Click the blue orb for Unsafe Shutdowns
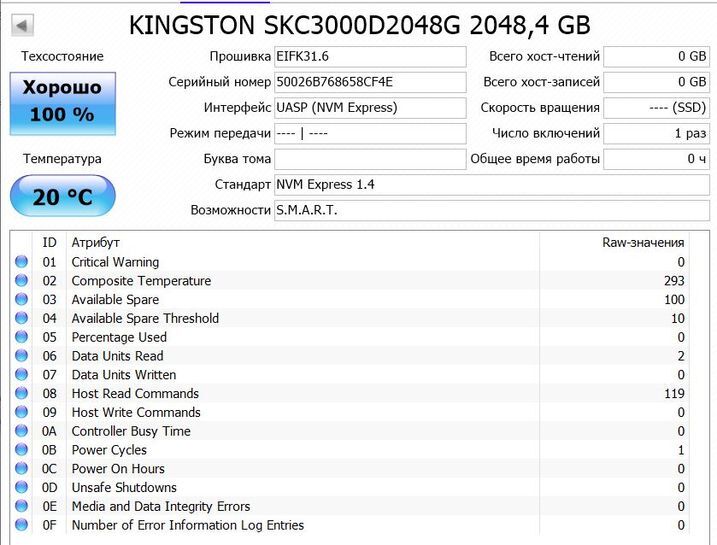This screenshot has height=545, width=717. tap(21, 488)
